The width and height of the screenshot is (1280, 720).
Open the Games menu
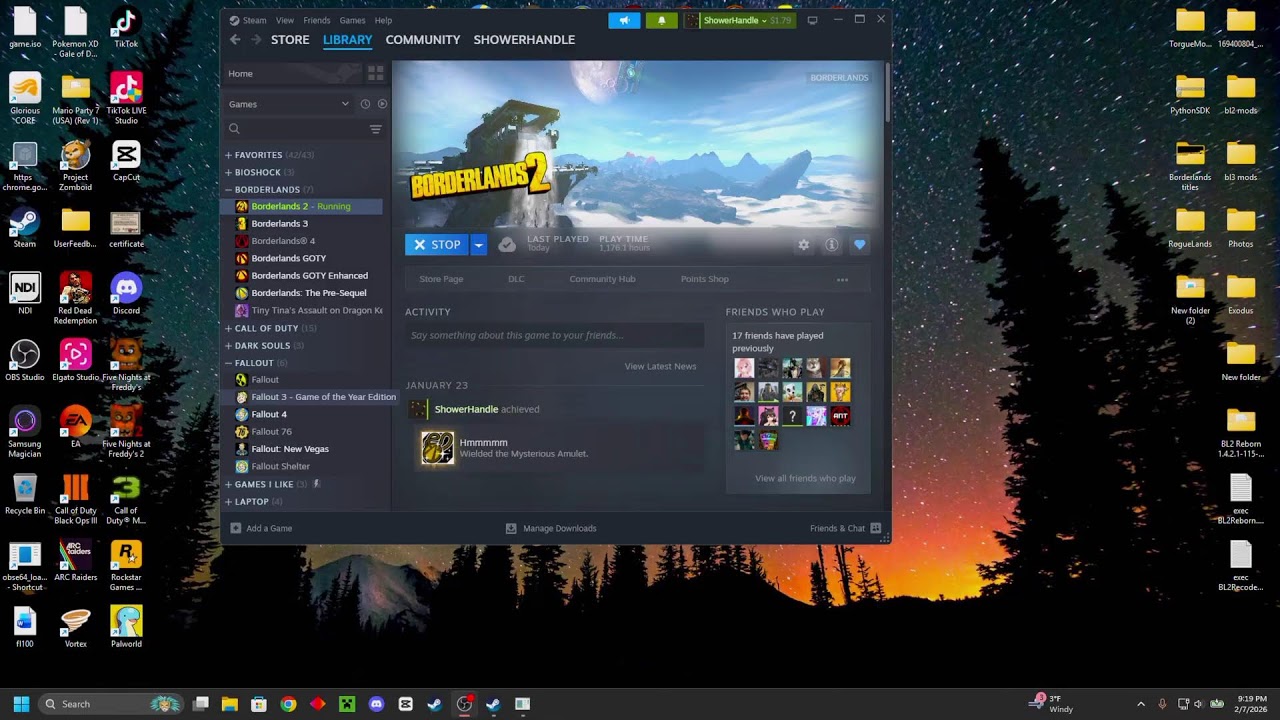tap(352, 20)
